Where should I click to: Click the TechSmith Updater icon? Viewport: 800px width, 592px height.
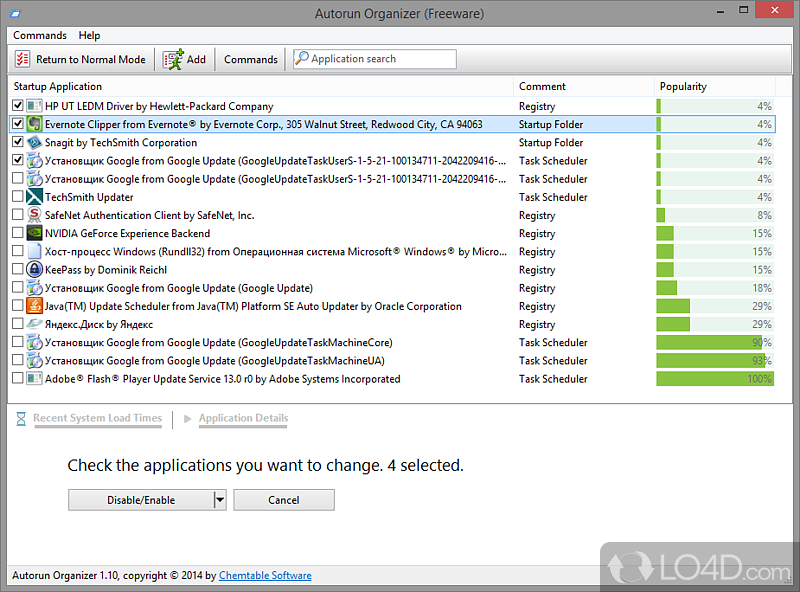point(35,197)
